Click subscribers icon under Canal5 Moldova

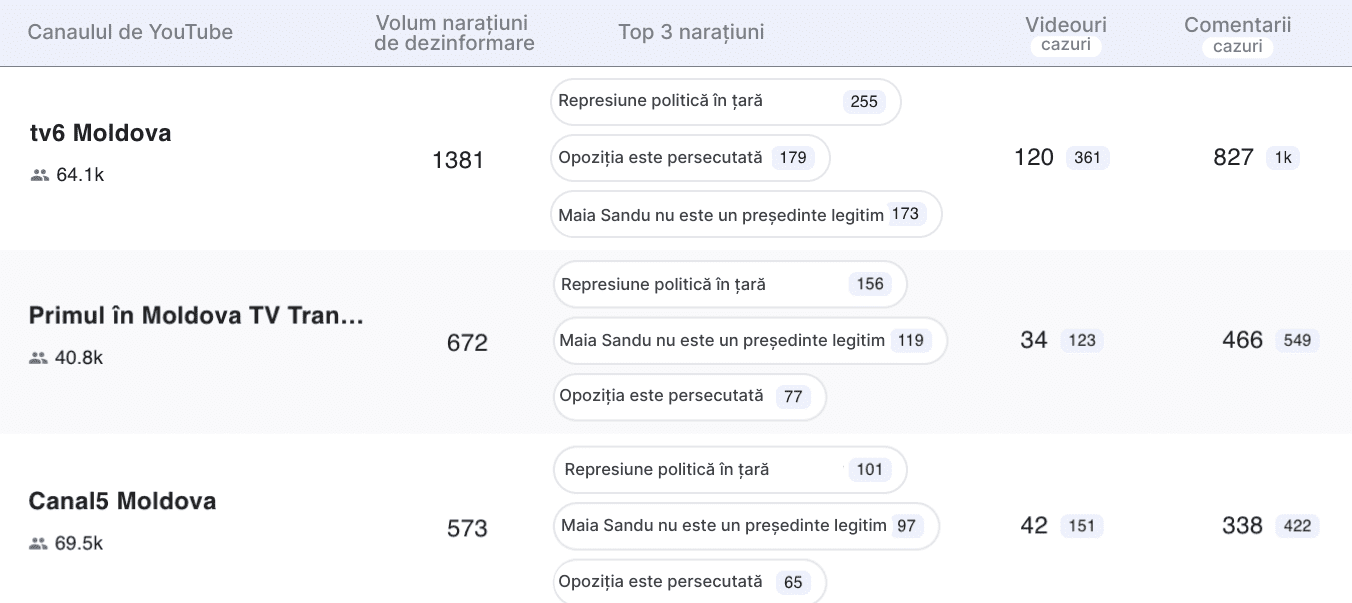pyautogui.click(x=39, y=544)
